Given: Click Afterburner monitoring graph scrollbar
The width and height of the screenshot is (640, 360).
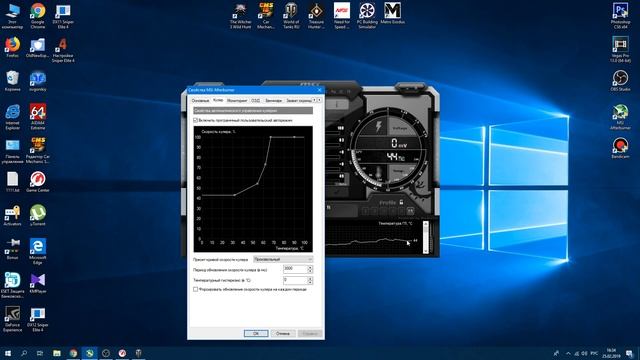Looking at the screenshot, I should (x=426, y=237).
